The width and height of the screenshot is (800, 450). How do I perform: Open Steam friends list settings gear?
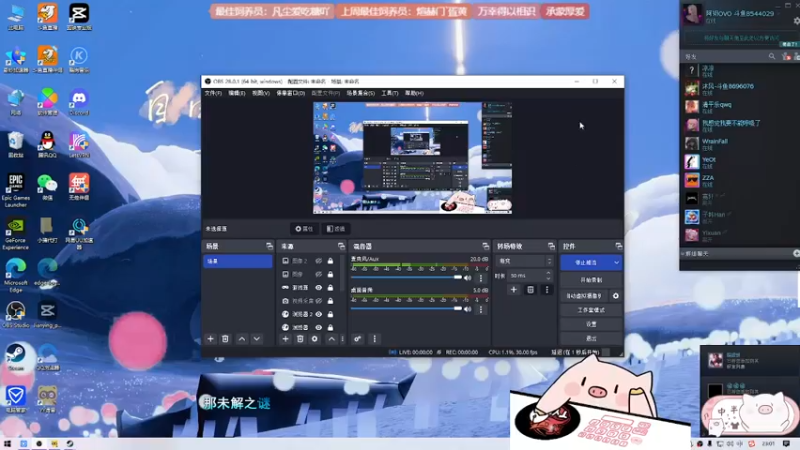[x=797, y=21]
